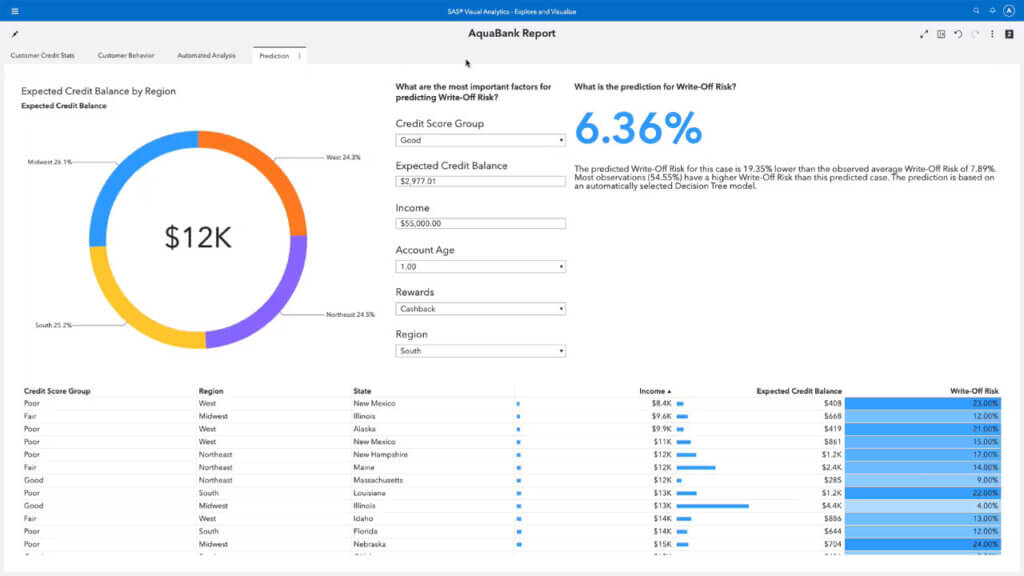
Task: Toggle the dark side-pane icon at far right
Action: [x=1009, y=34]
